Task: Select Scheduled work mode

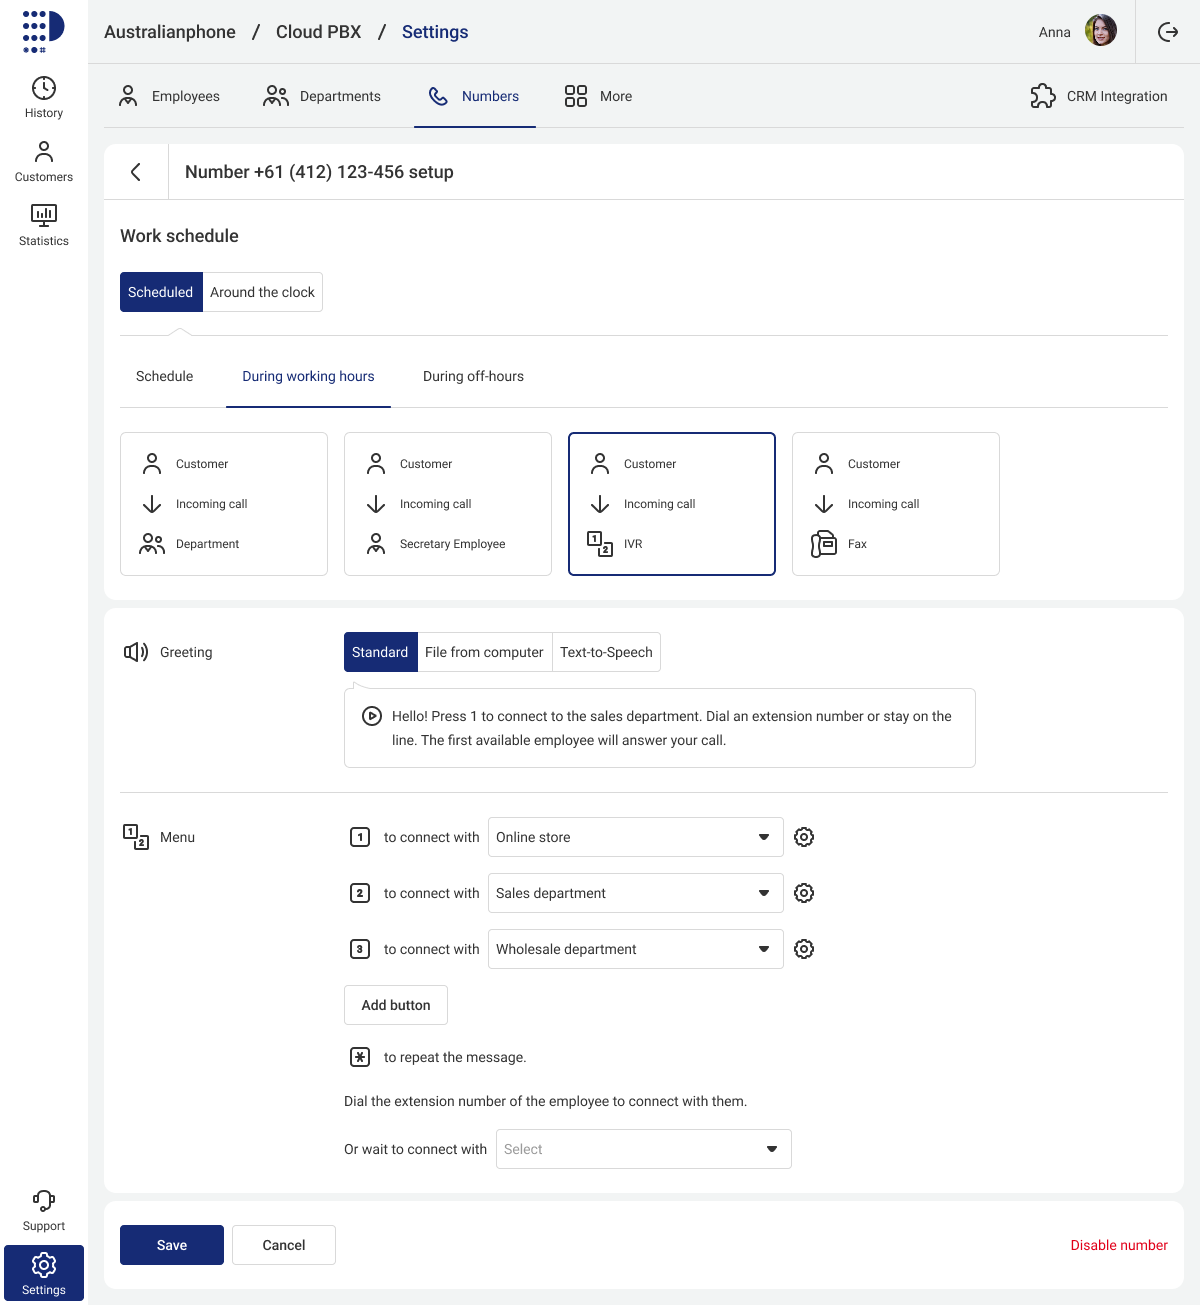Action: tap(161, 292)
